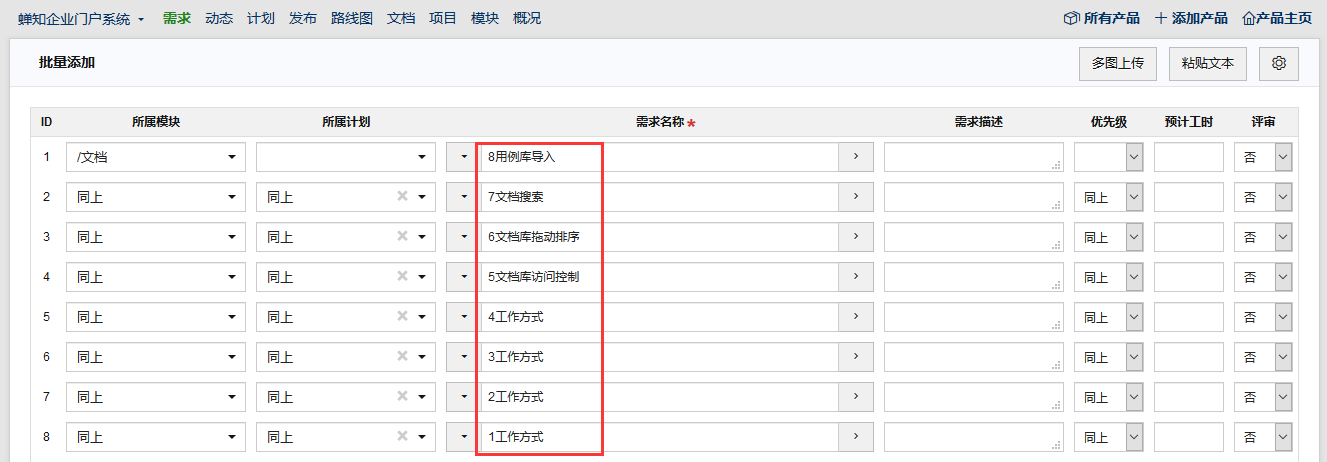Switch to the 文档 navigation tab

pyautogui.click(x=401, y=18)
